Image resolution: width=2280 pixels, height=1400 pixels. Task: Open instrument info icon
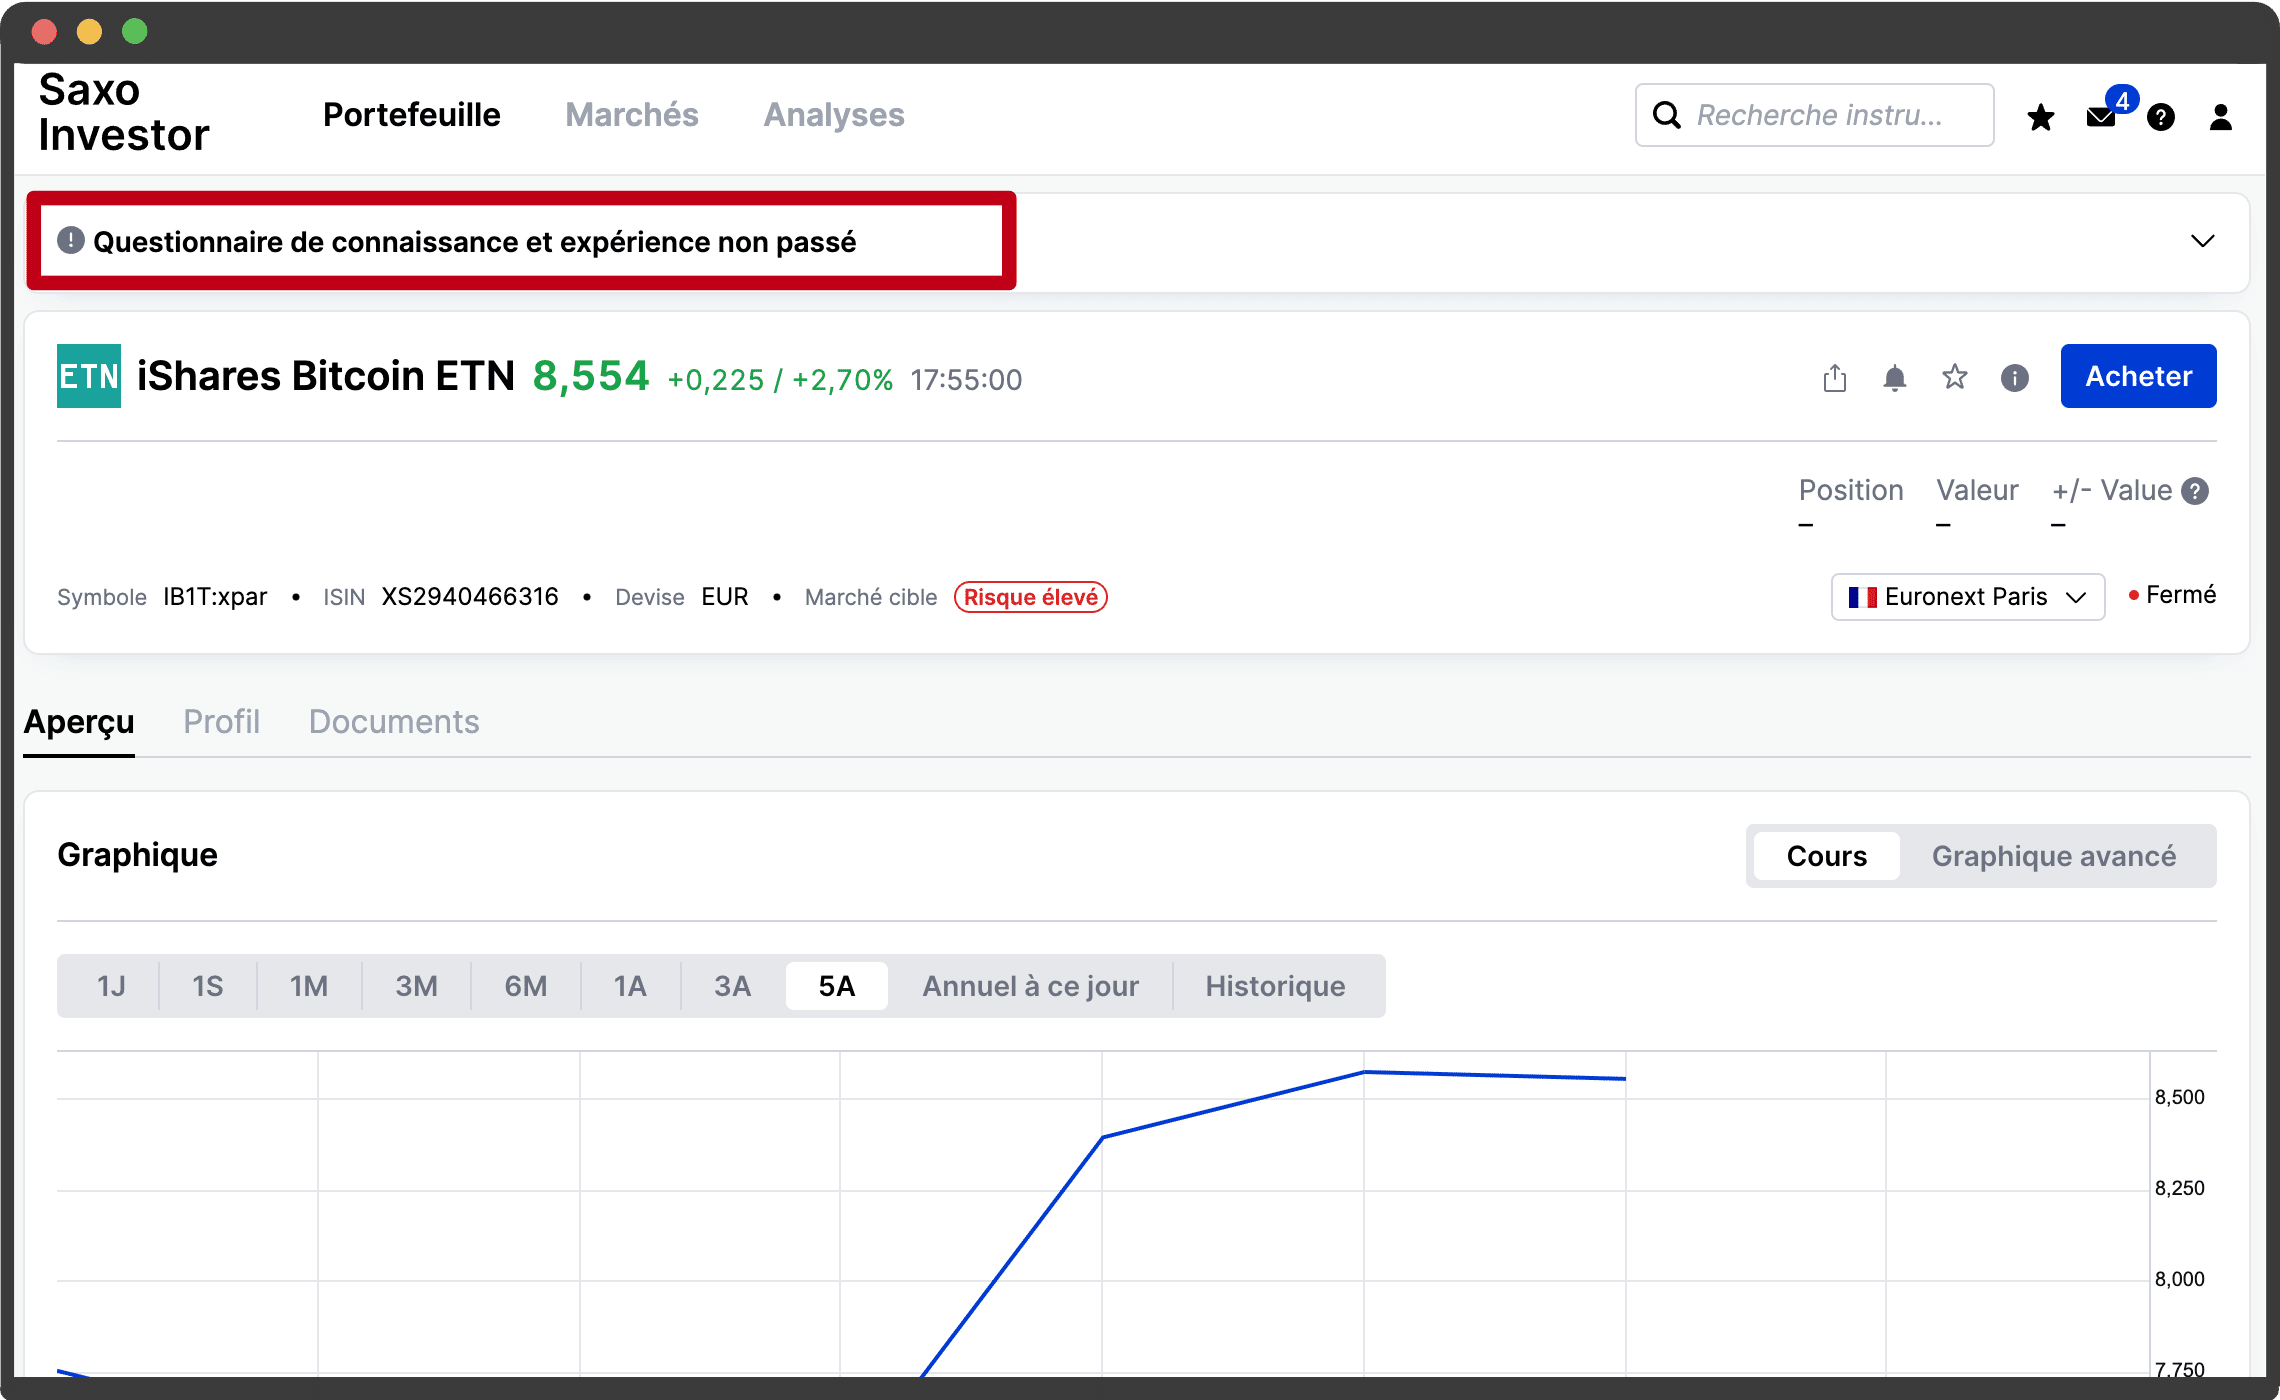(2014, 378)
